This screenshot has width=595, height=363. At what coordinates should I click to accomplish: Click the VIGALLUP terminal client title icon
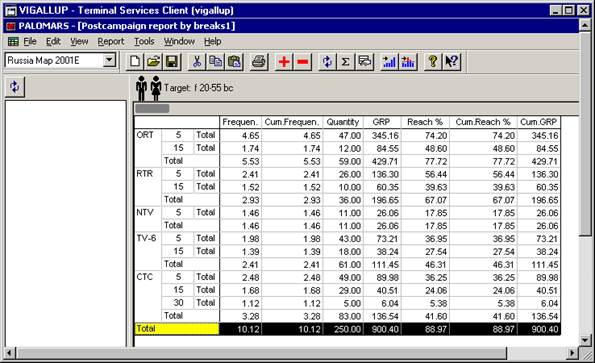click(11, 11)
